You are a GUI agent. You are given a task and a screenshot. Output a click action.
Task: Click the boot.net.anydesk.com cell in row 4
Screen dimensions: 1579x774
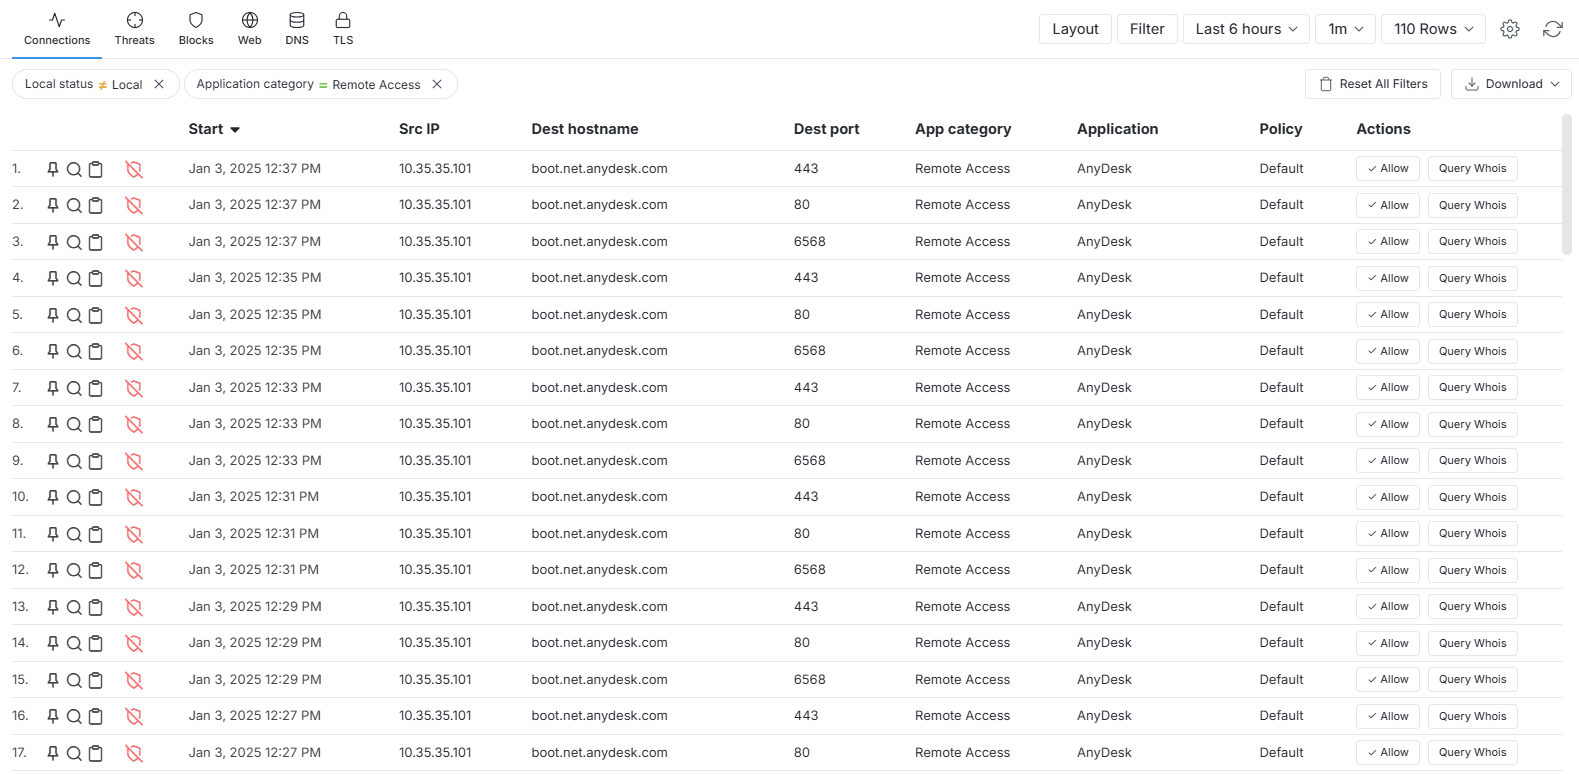click(599, 277)
